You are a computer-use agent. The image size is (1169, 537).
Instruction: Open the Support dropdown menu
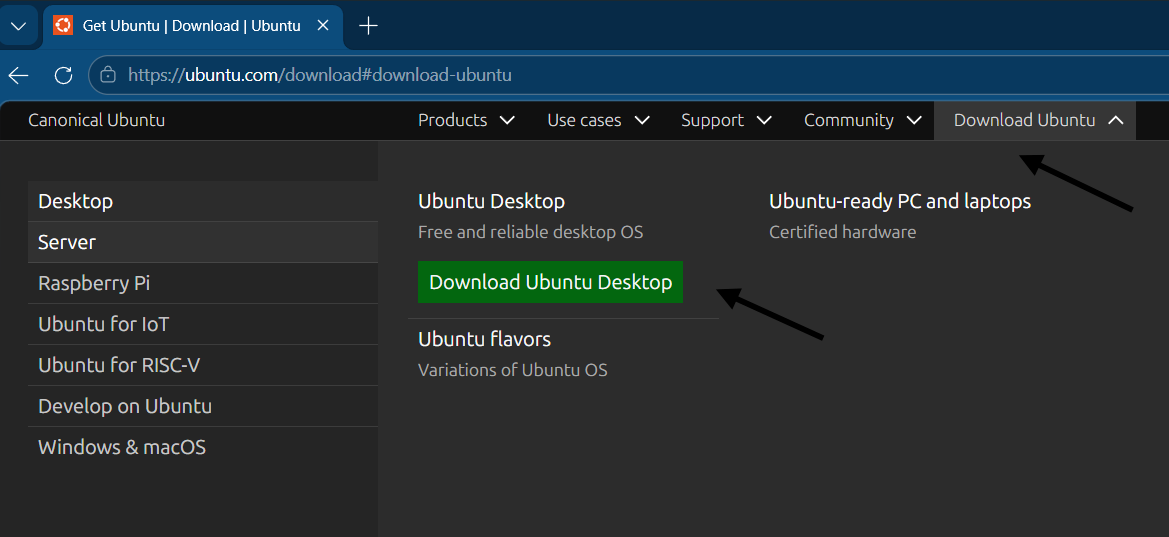coord(726,120)
